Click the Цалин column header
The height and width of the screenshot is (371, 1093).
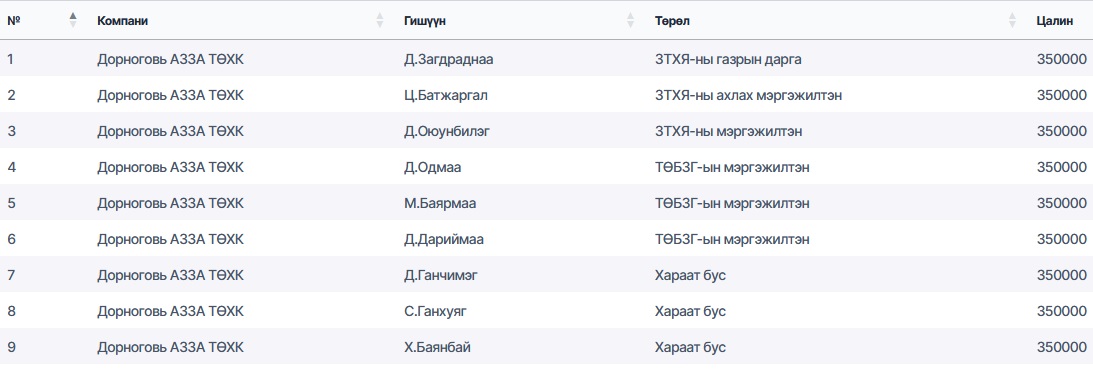coord(1055,21)
